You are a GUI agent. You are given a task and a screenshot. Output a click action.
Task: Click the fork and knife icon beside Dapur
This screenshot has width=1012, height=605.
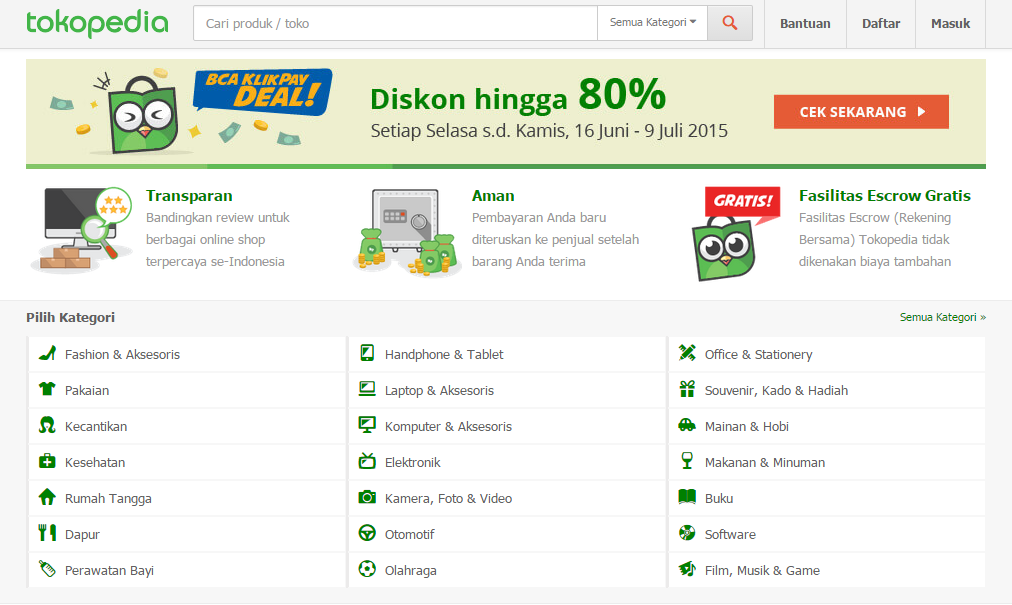(x=47, y=533)
